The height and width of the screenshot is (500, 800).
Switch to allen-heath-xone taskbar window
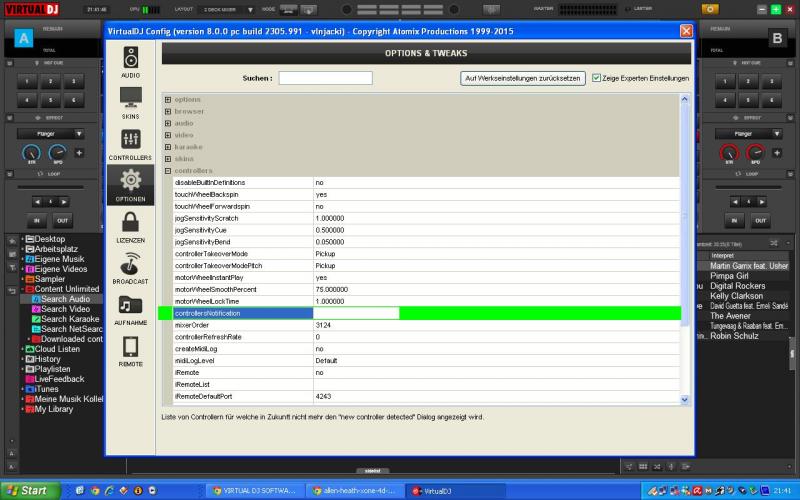point(355,491)
